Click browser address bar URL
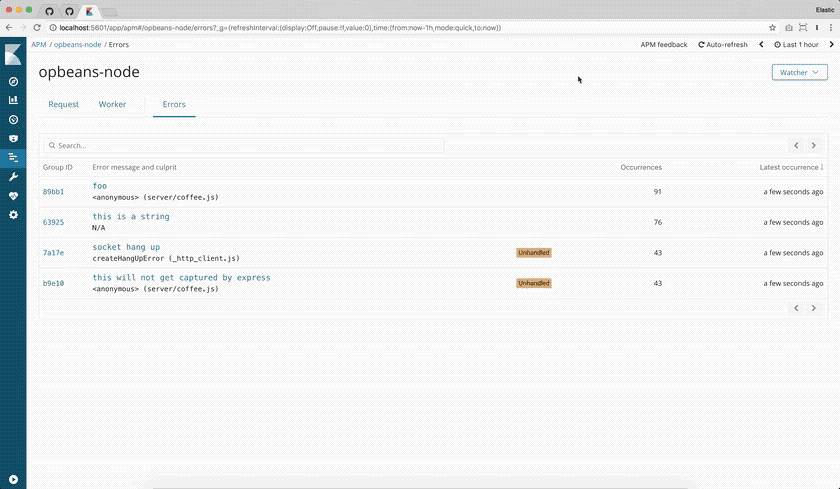 tap(280, 28)
